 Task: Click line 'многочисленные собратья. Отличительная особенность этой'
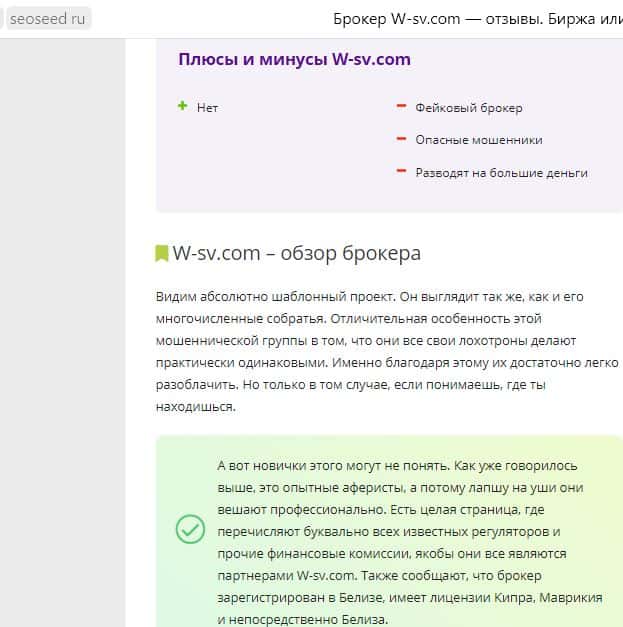point(349,319)
